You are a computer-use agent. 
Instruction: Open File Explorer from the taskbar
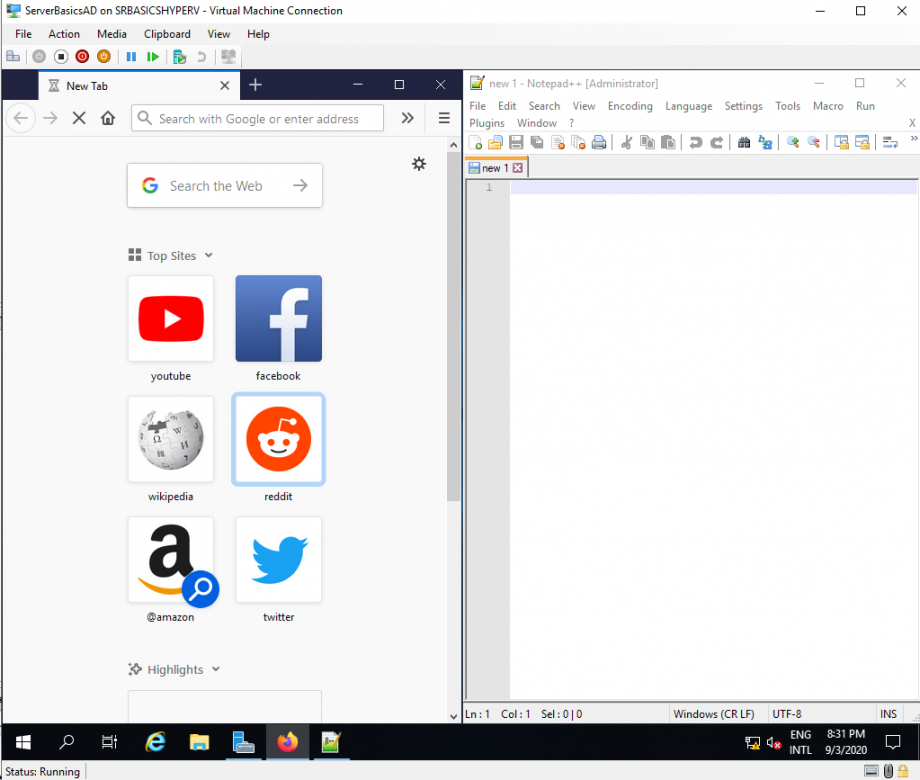click(199, 743)
